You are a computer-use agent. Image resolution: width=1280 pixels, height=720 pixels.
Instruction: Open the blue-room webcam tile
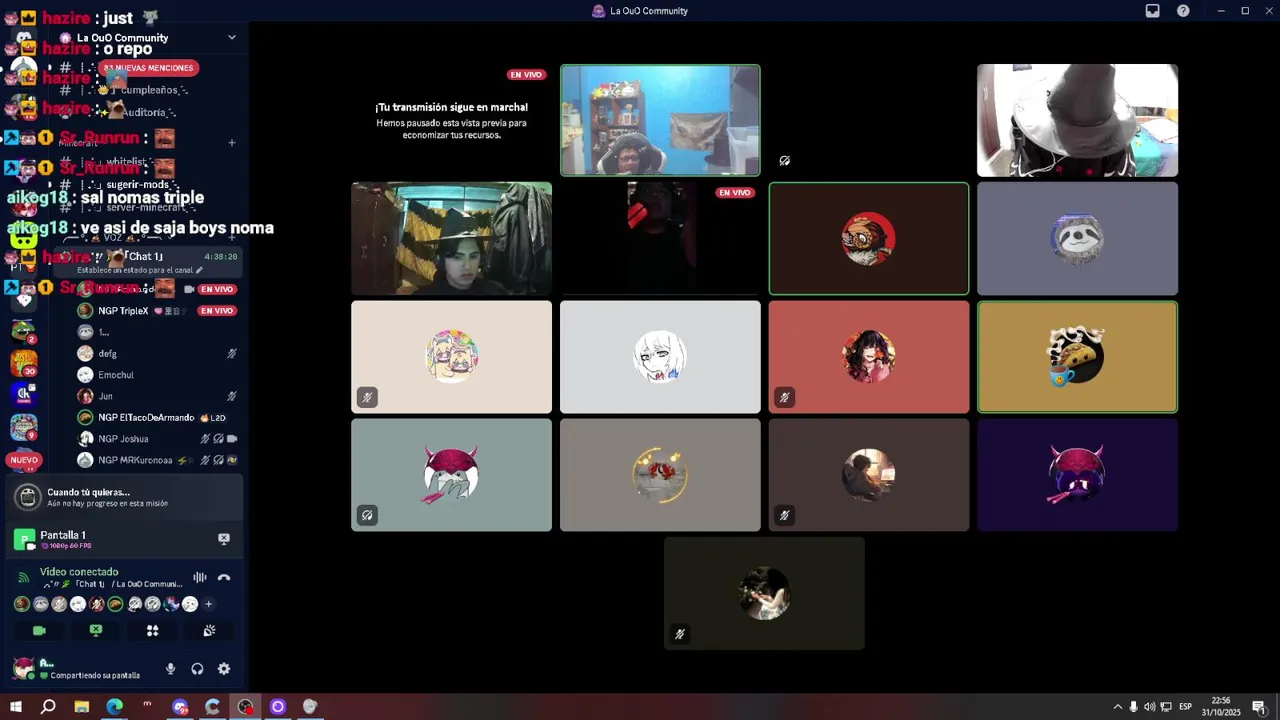(660, 120)
